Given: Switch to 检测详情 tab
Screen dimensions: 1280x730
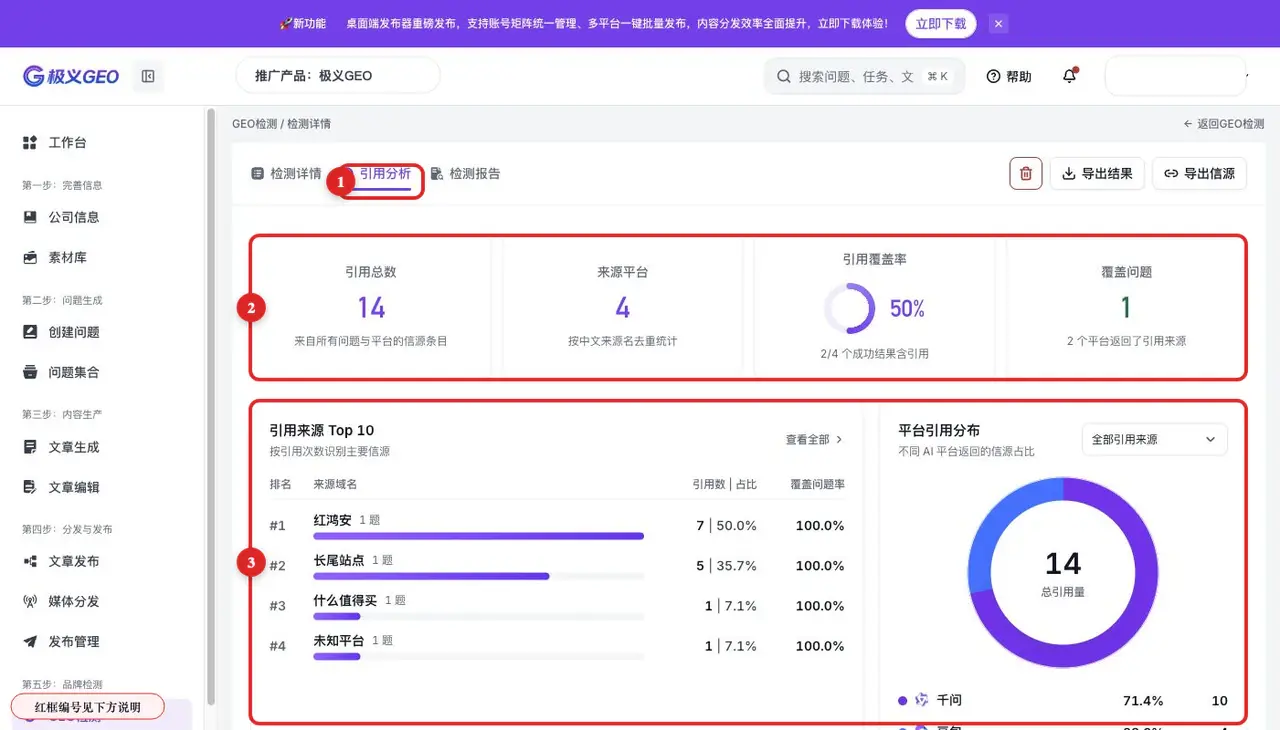Looking at the screenshot, I should click(x=286, y=173).
